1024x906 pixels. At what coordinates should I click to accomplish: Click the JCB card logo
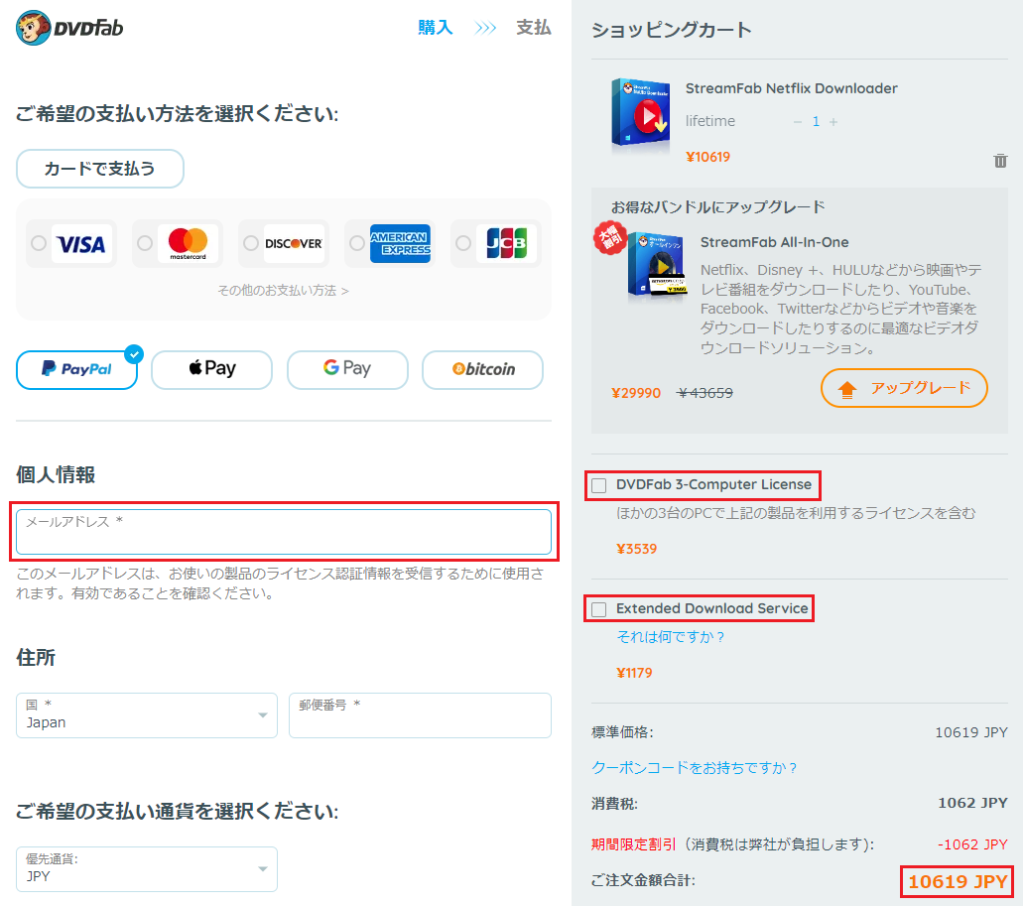507,244
